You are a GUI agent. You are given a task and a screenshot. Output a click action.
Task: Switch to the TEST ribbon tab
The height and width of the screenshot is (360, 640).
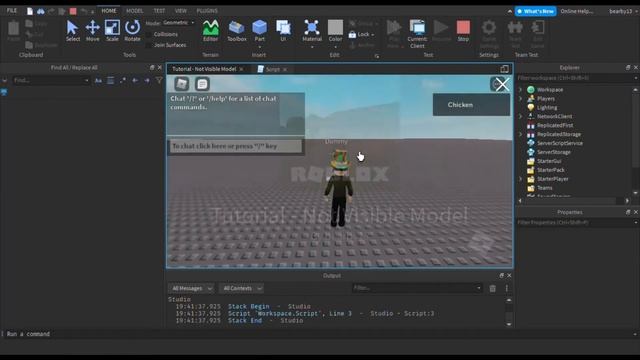159,11
